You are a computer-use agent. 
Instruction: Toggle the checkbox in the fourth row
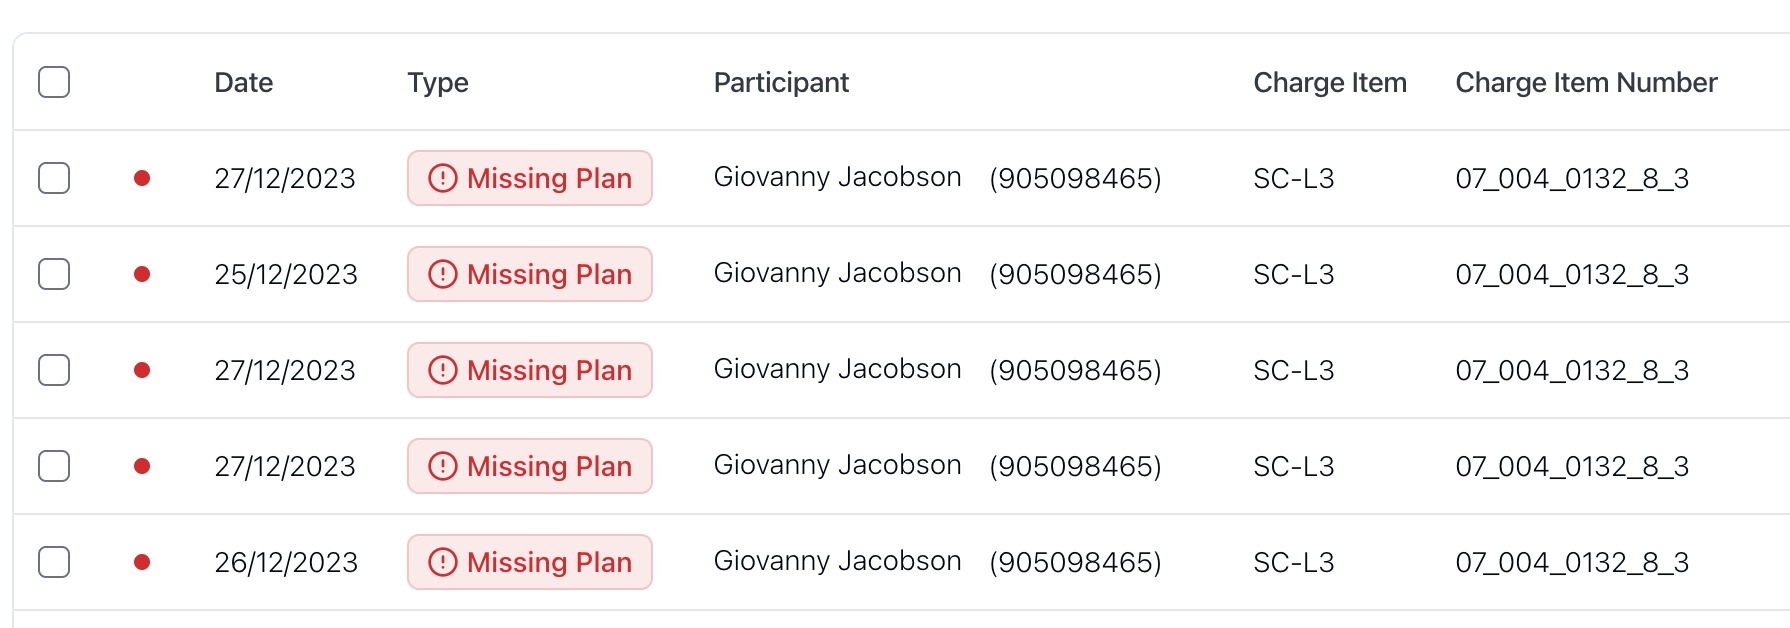point(54,466)
